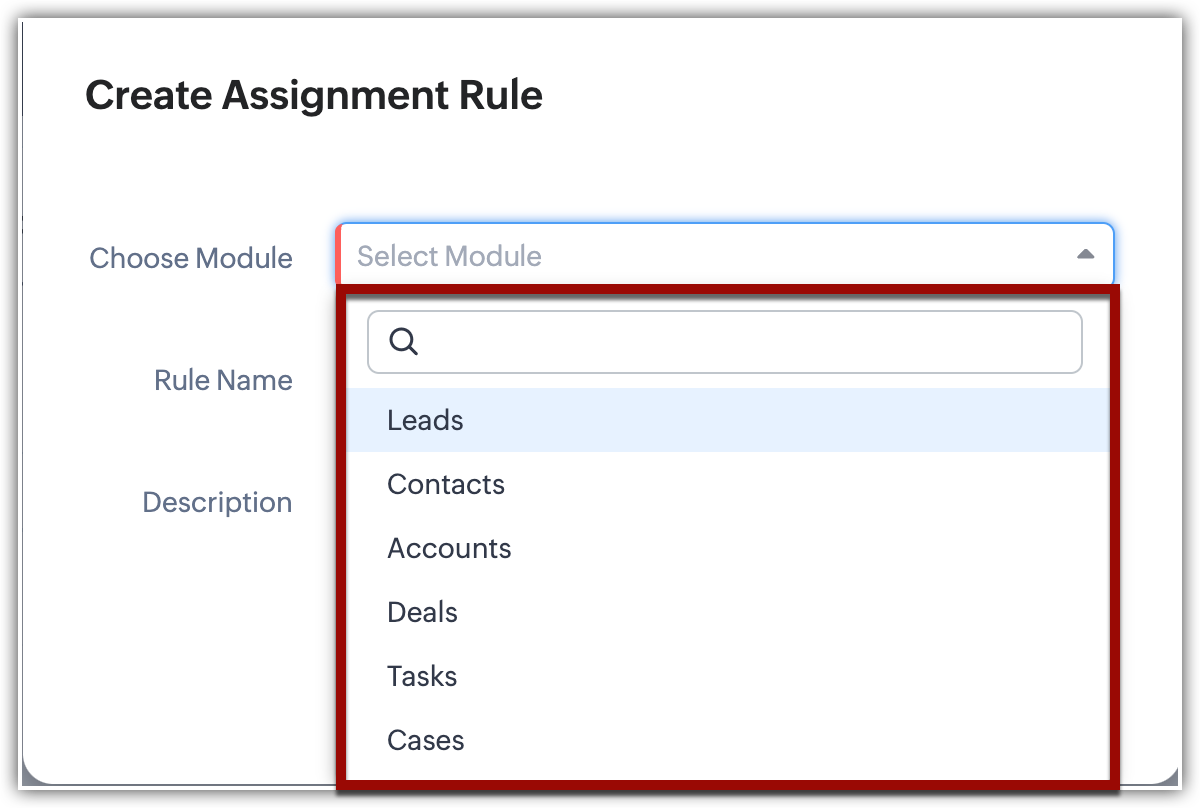Click the Rule Name label
This screenshot has height=808, width=1200.
223,380
